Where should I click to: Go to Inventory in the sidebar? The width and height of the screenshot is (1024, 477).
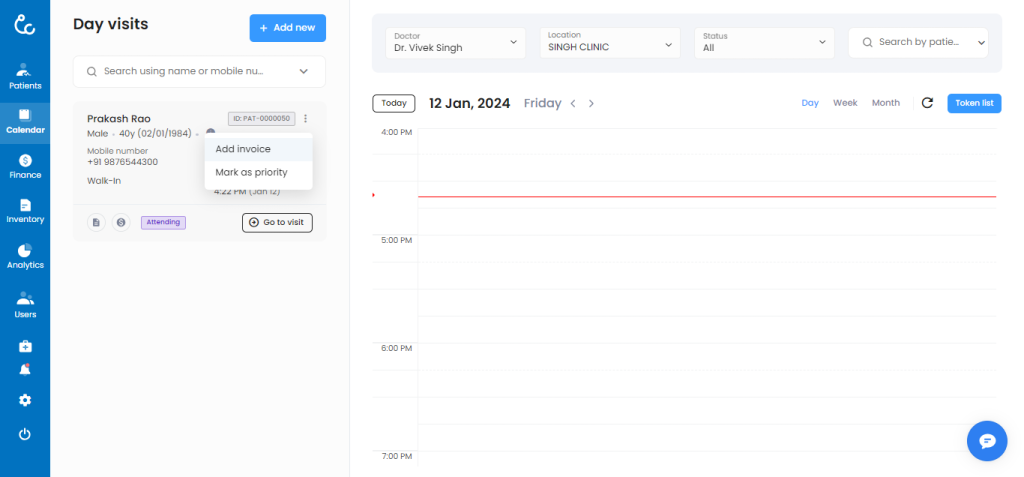(25, 210)
